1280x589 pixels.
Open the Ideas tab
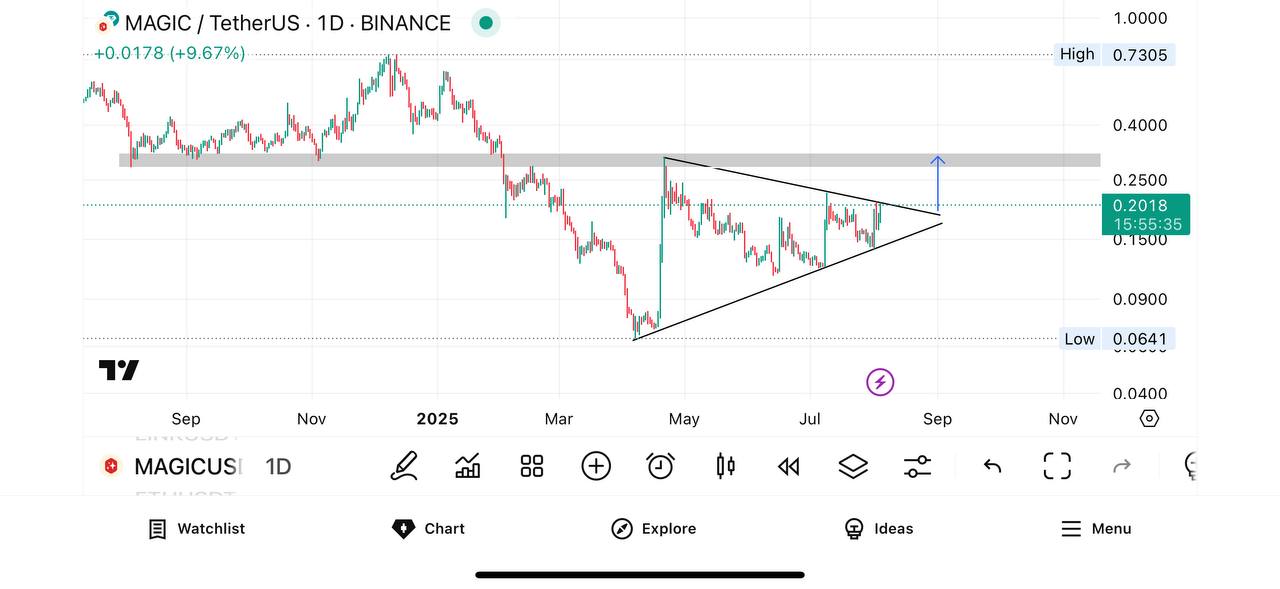point(879,529)
